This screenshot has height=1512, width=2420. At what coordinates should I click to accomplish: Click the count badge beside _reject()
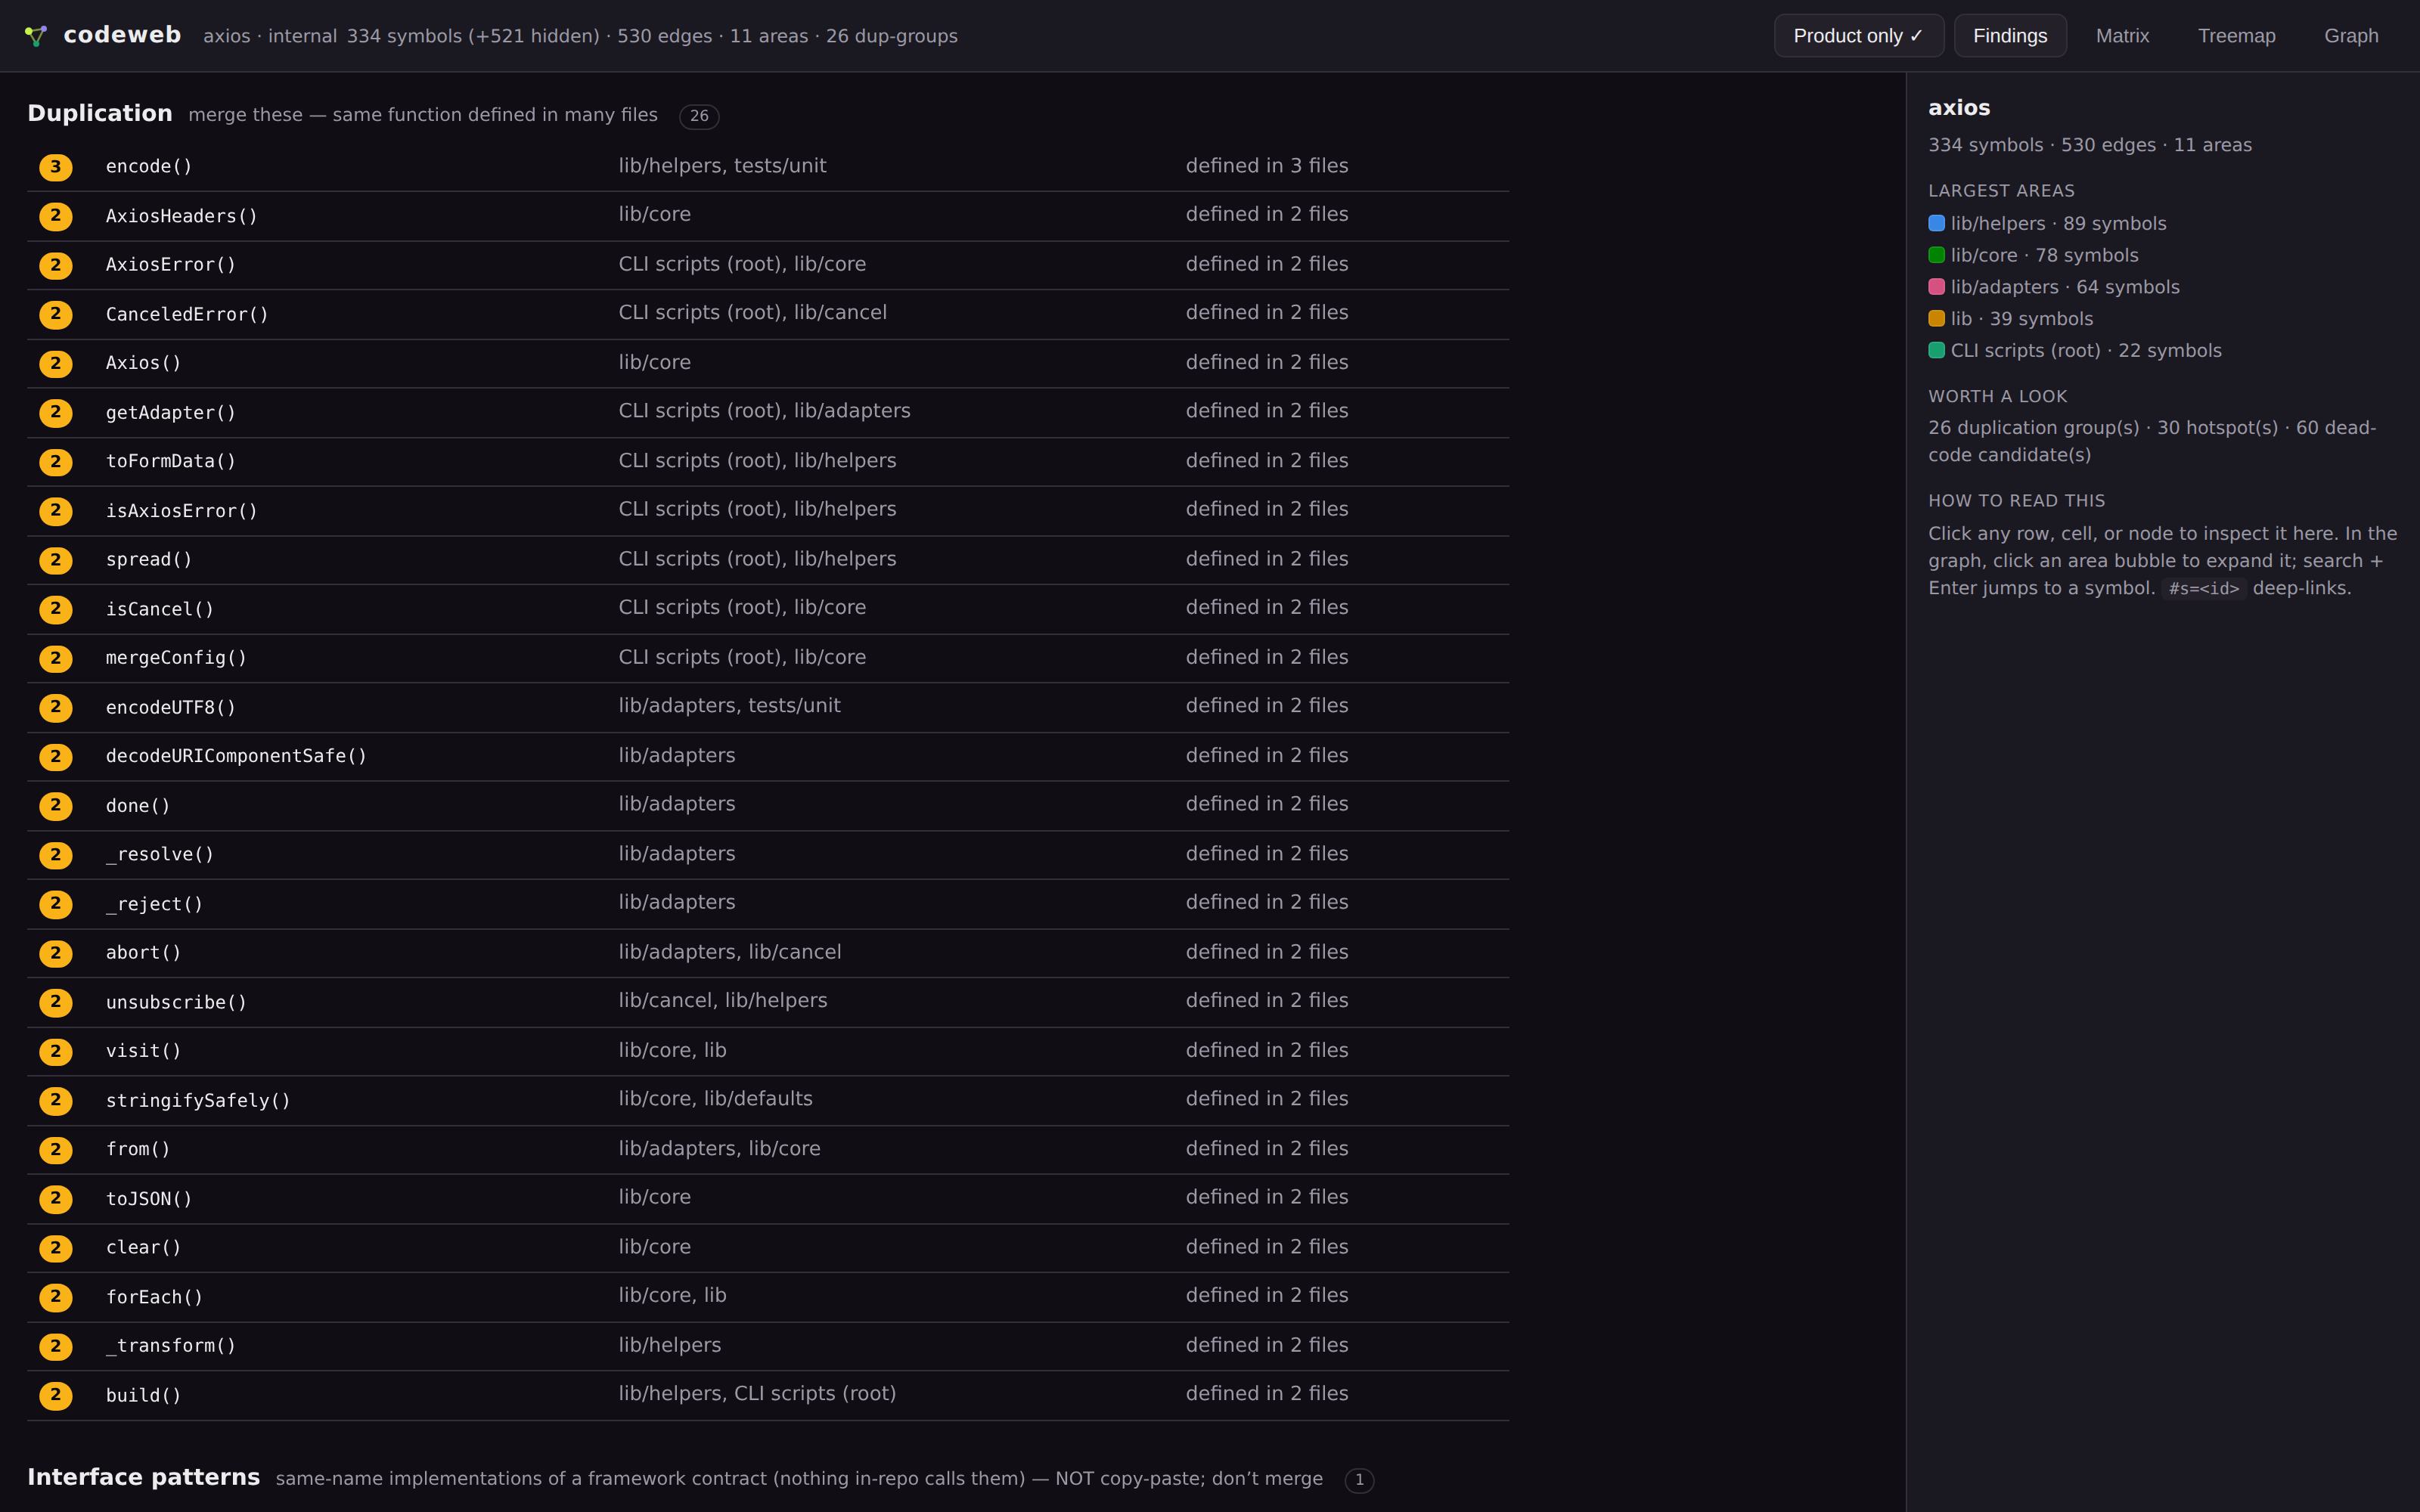56,904
